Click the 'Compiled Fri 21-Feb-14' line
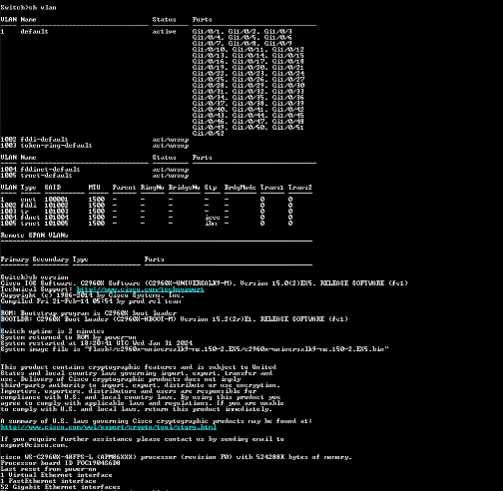The image size is (503, 491). pos(91,301)
